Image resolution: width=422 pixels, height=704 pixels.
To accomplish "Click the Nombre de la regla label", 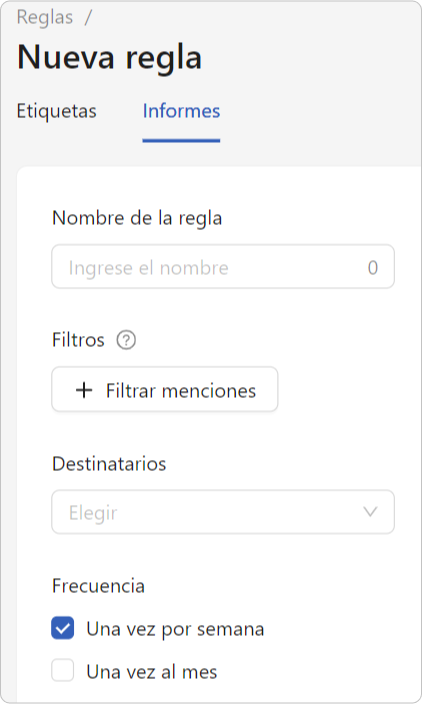I will pos(137,219).
